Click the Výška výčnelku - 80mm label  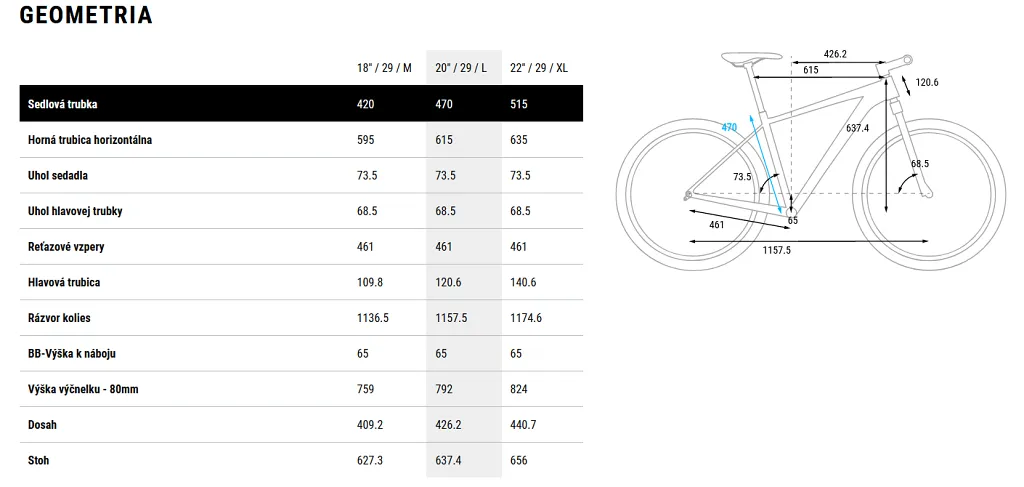point(83,389)
